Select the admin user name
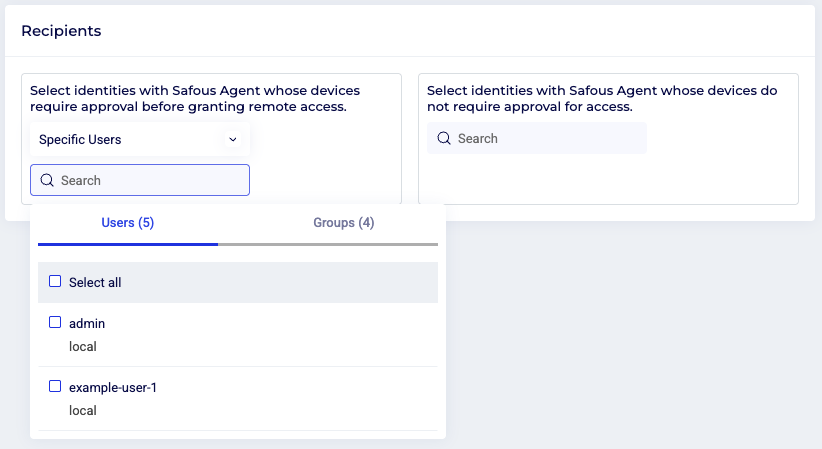Image resolution: width=822 pixels, height=449 pixels. point(87,324)
